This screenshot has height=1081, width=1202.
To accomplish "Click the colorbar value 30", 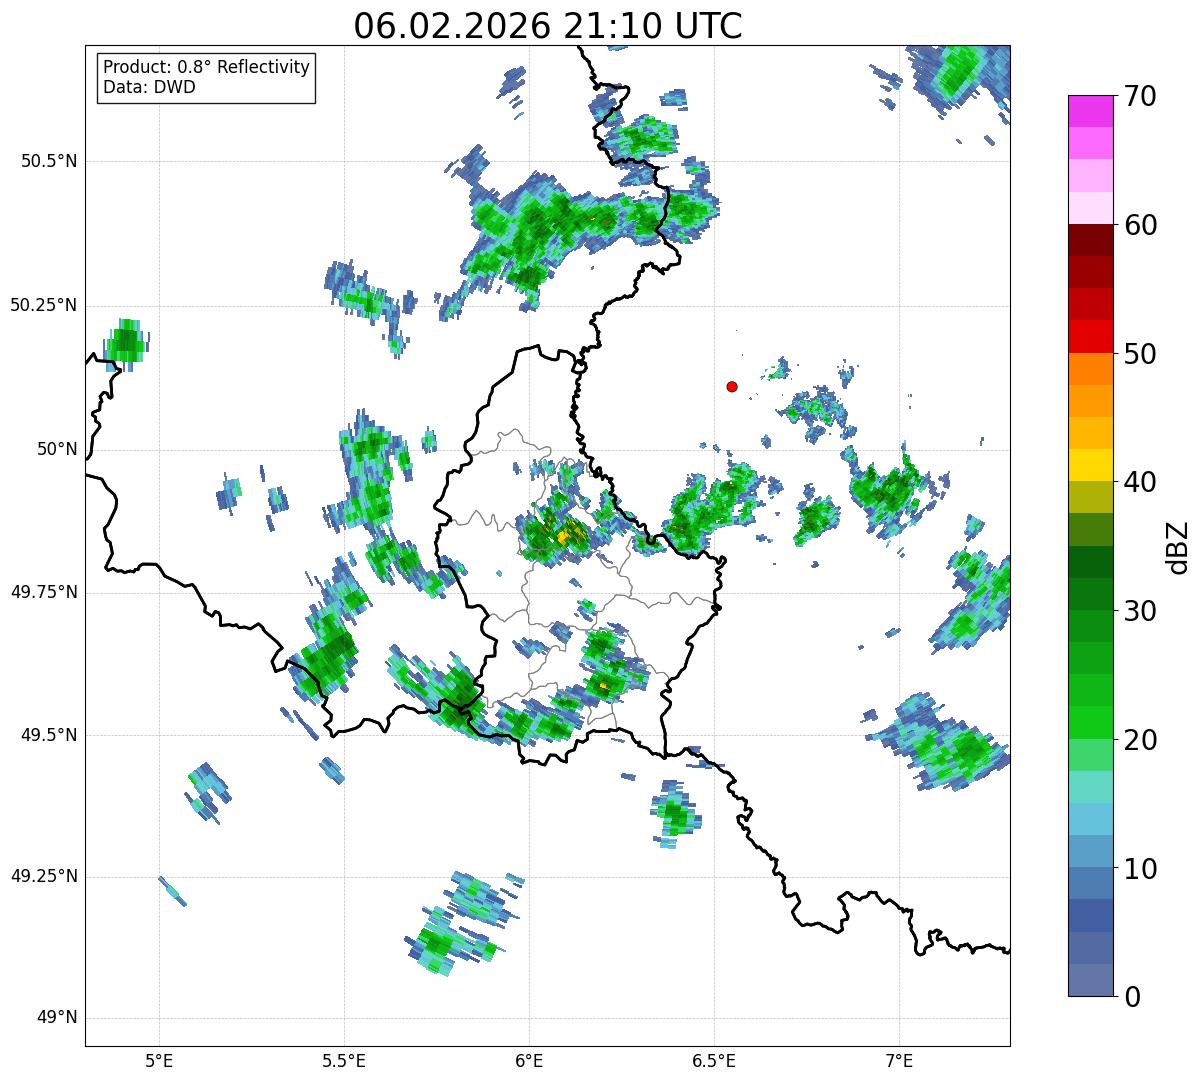I will click(1140, 611).
